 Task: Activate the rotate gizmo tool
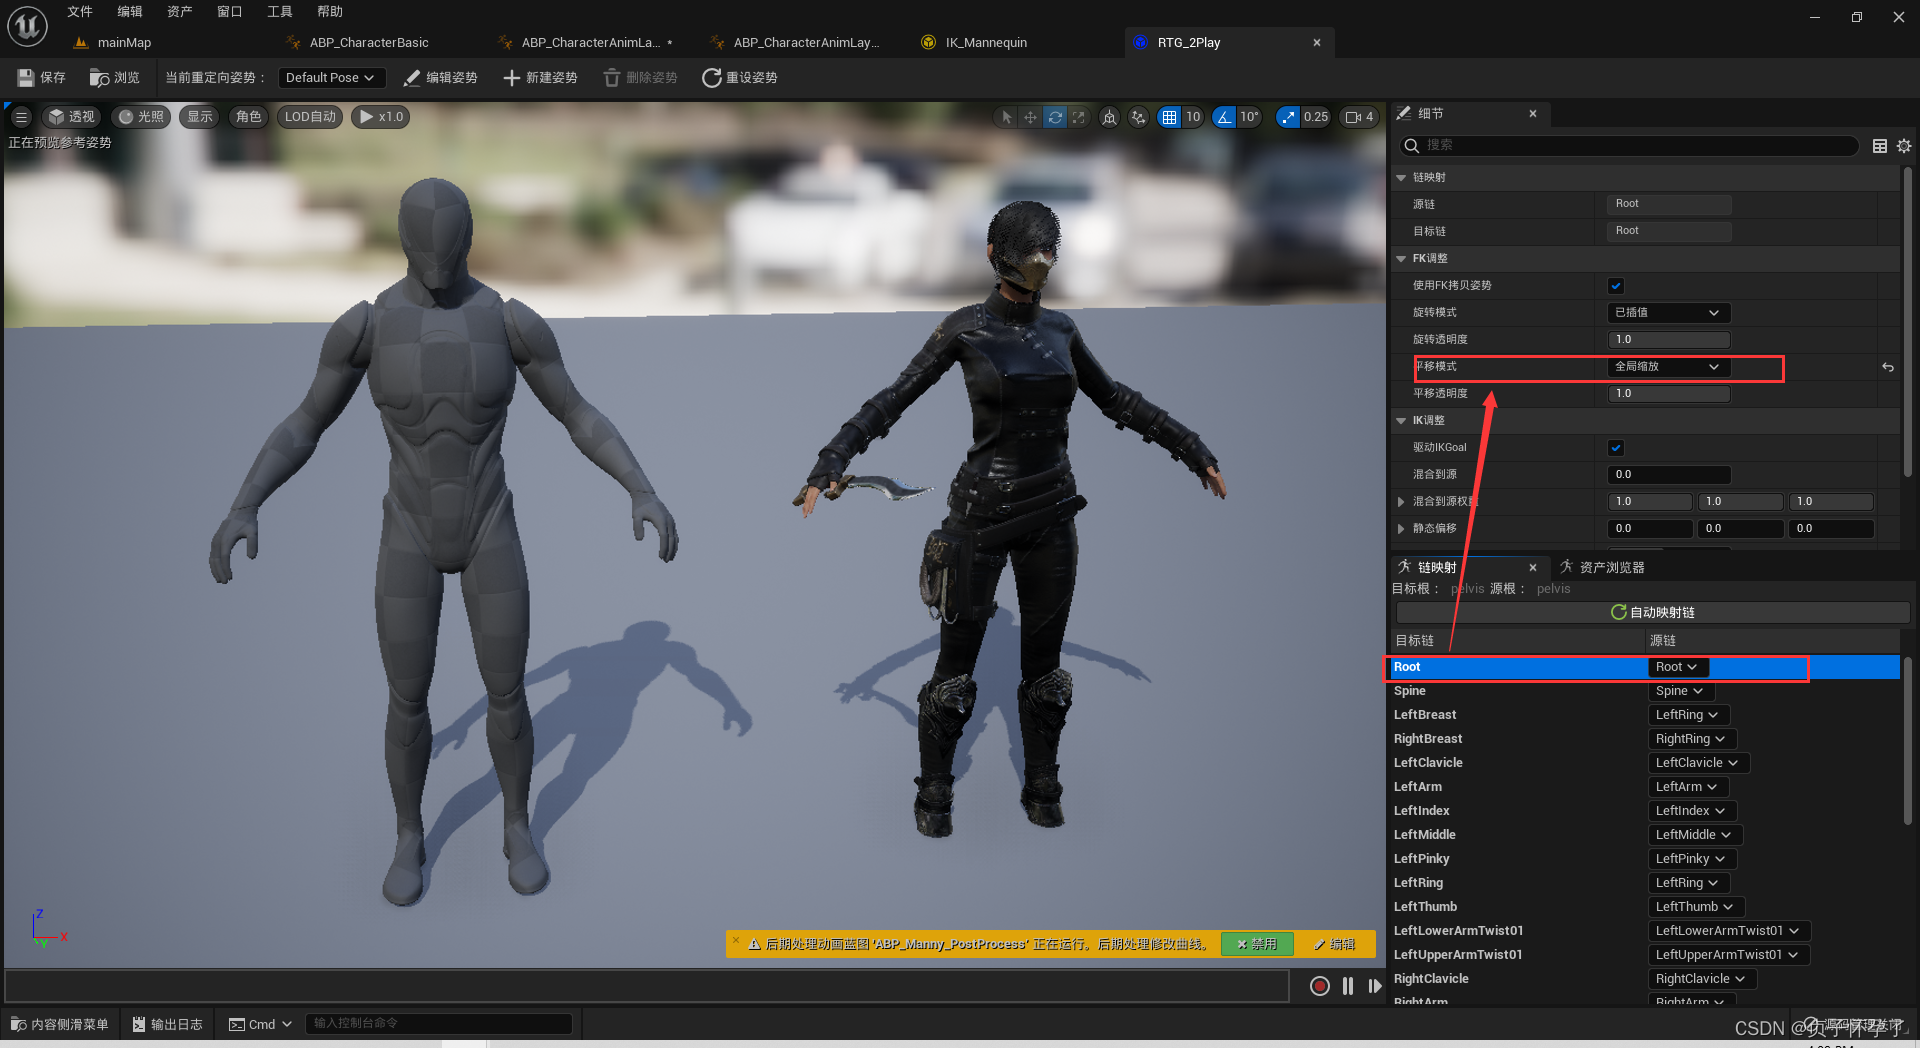pos(1055,117)
